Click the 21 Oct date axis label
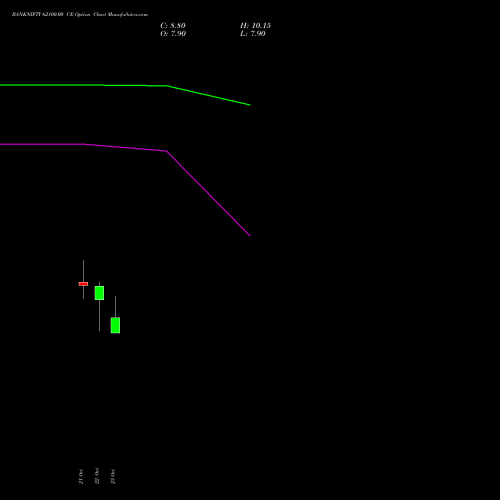Image resolution: width=500 pixels, height=500 pixels. click(81, 476)
